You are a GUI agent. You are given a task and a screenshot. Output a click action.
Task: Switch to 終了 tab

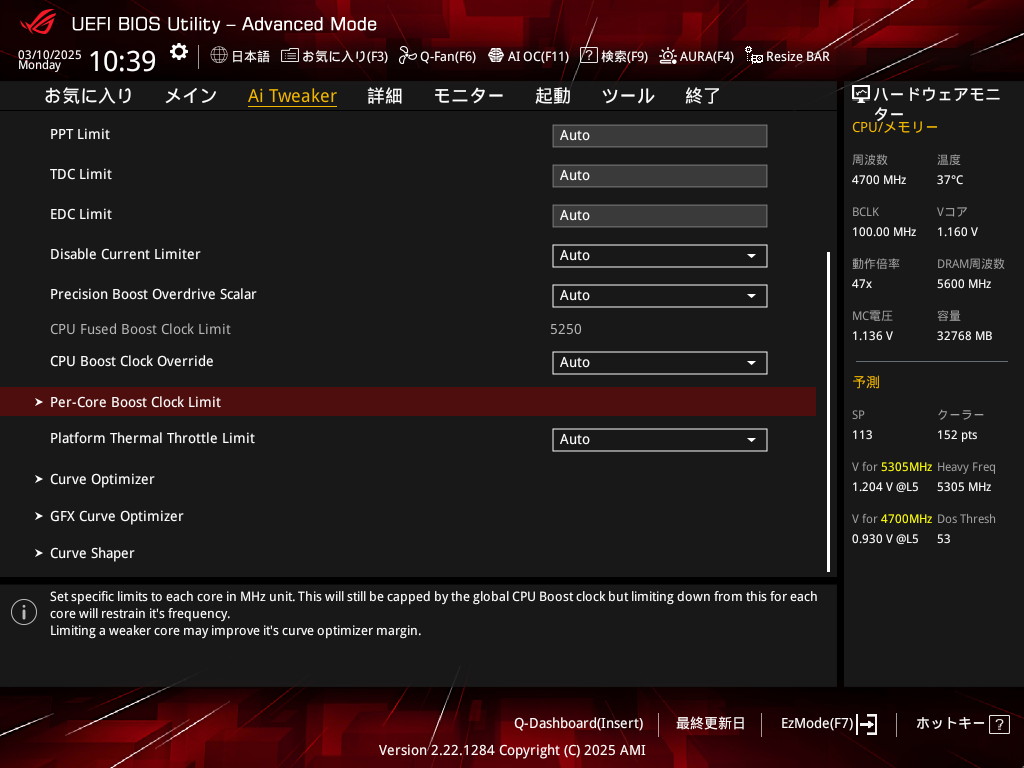703,96
